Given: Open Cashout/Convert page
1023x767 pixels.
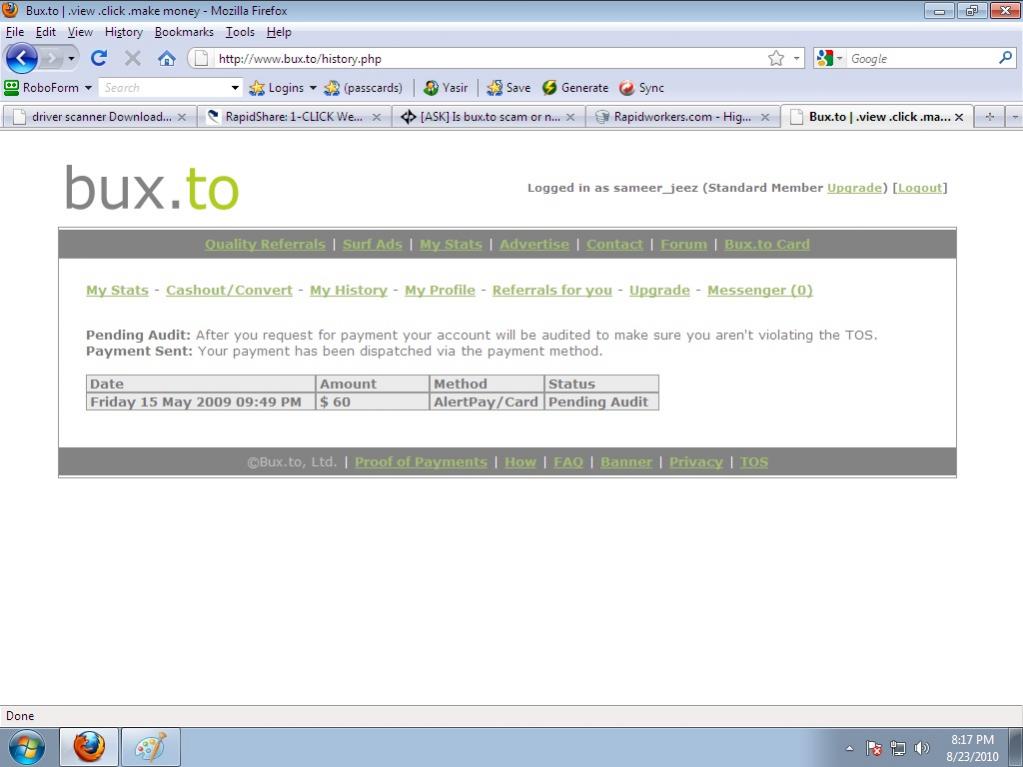Looking at the screenshot, I should point(229,290).
